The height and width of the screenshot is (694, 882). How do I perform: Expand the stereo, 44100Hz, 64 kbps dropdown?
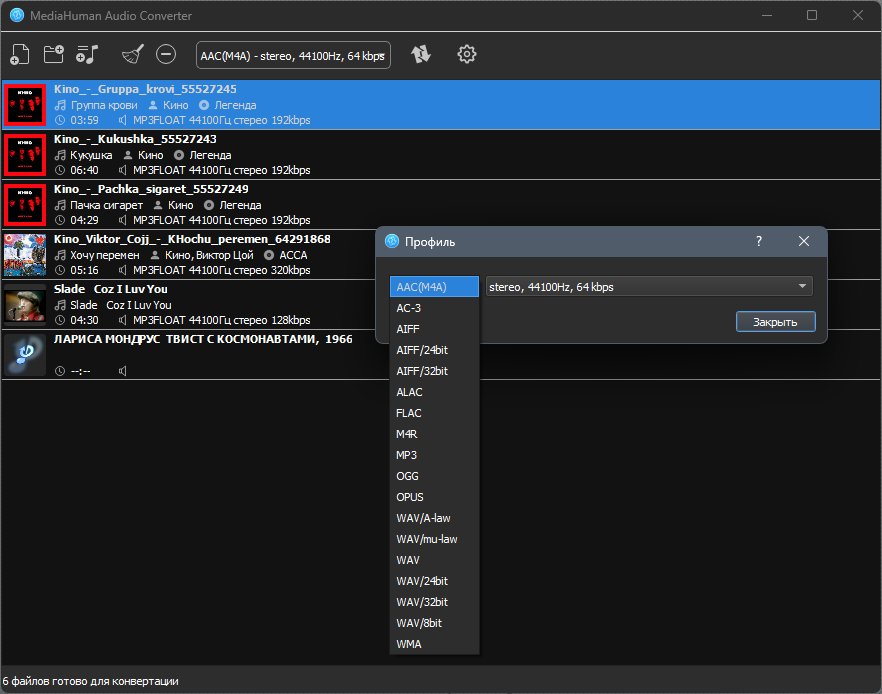pyautogui.click(x=649, y=286)
